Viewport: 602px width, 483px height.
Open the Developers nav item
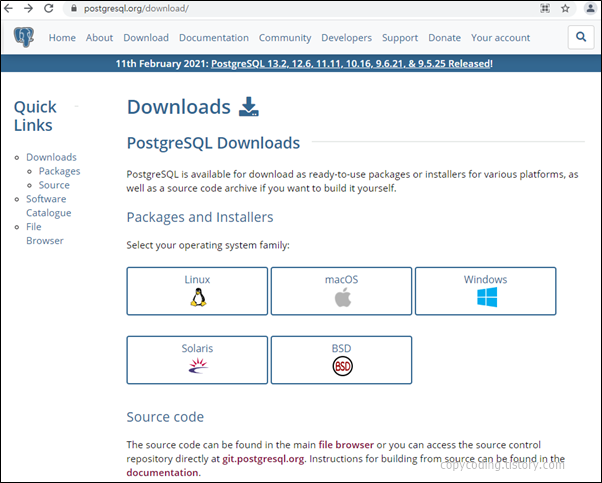pos(347,38)
